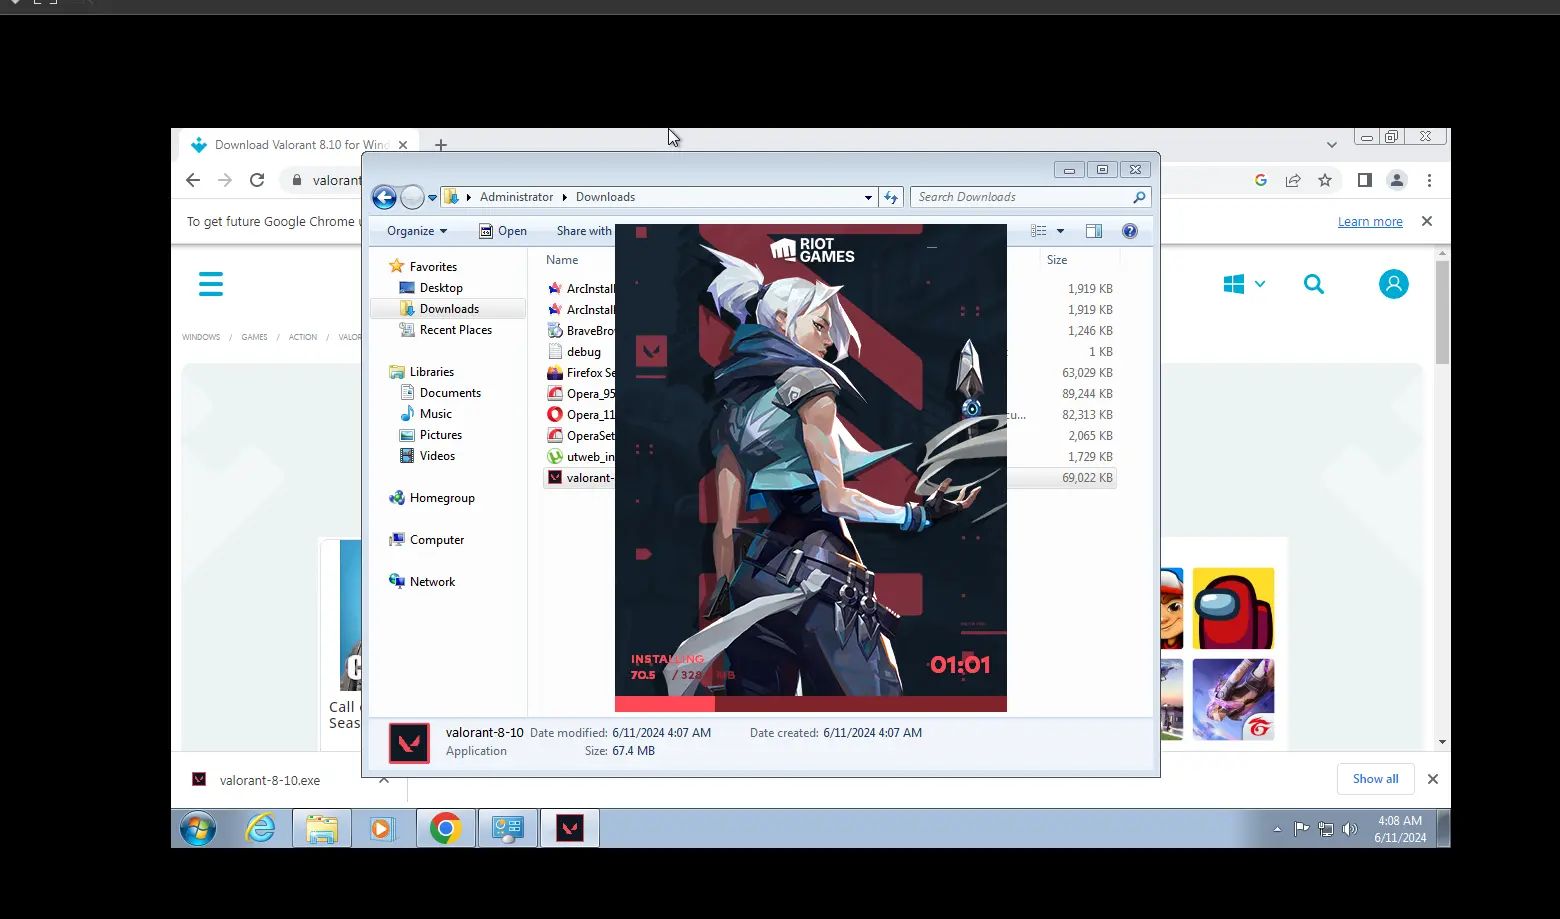
Task: Change the view with the views icon
Action: point(1039,231)
